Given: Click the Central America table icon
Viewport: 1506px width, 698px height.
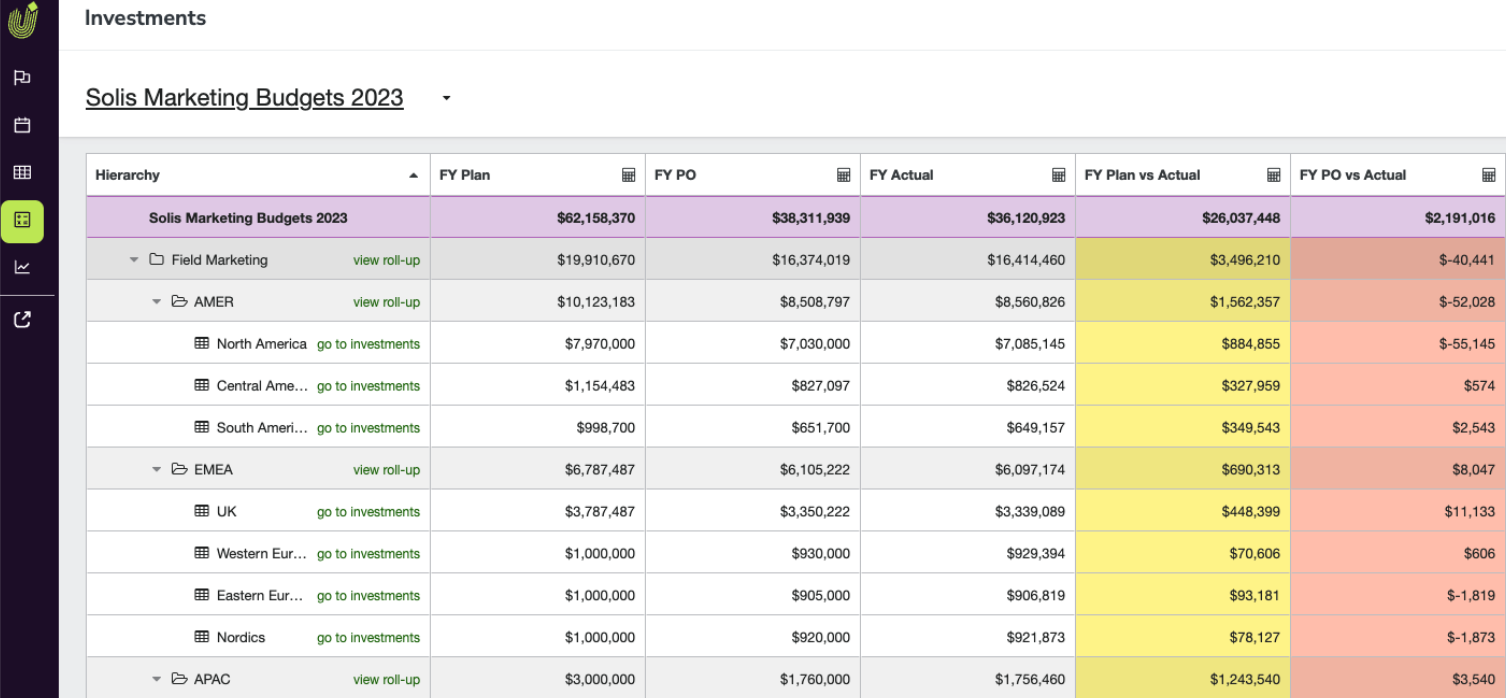Looking at the screenshot, I should [x=202, y=385].
